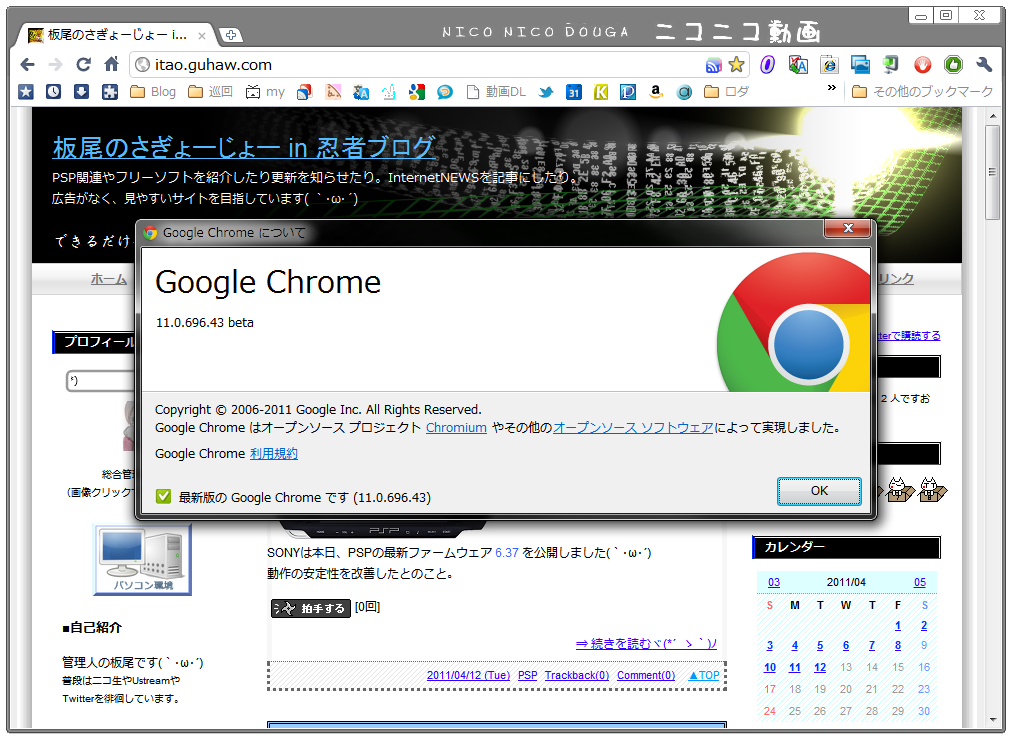1014x742 pixels.
Task: Open the リンク navigation menu item
Action: 895,279
